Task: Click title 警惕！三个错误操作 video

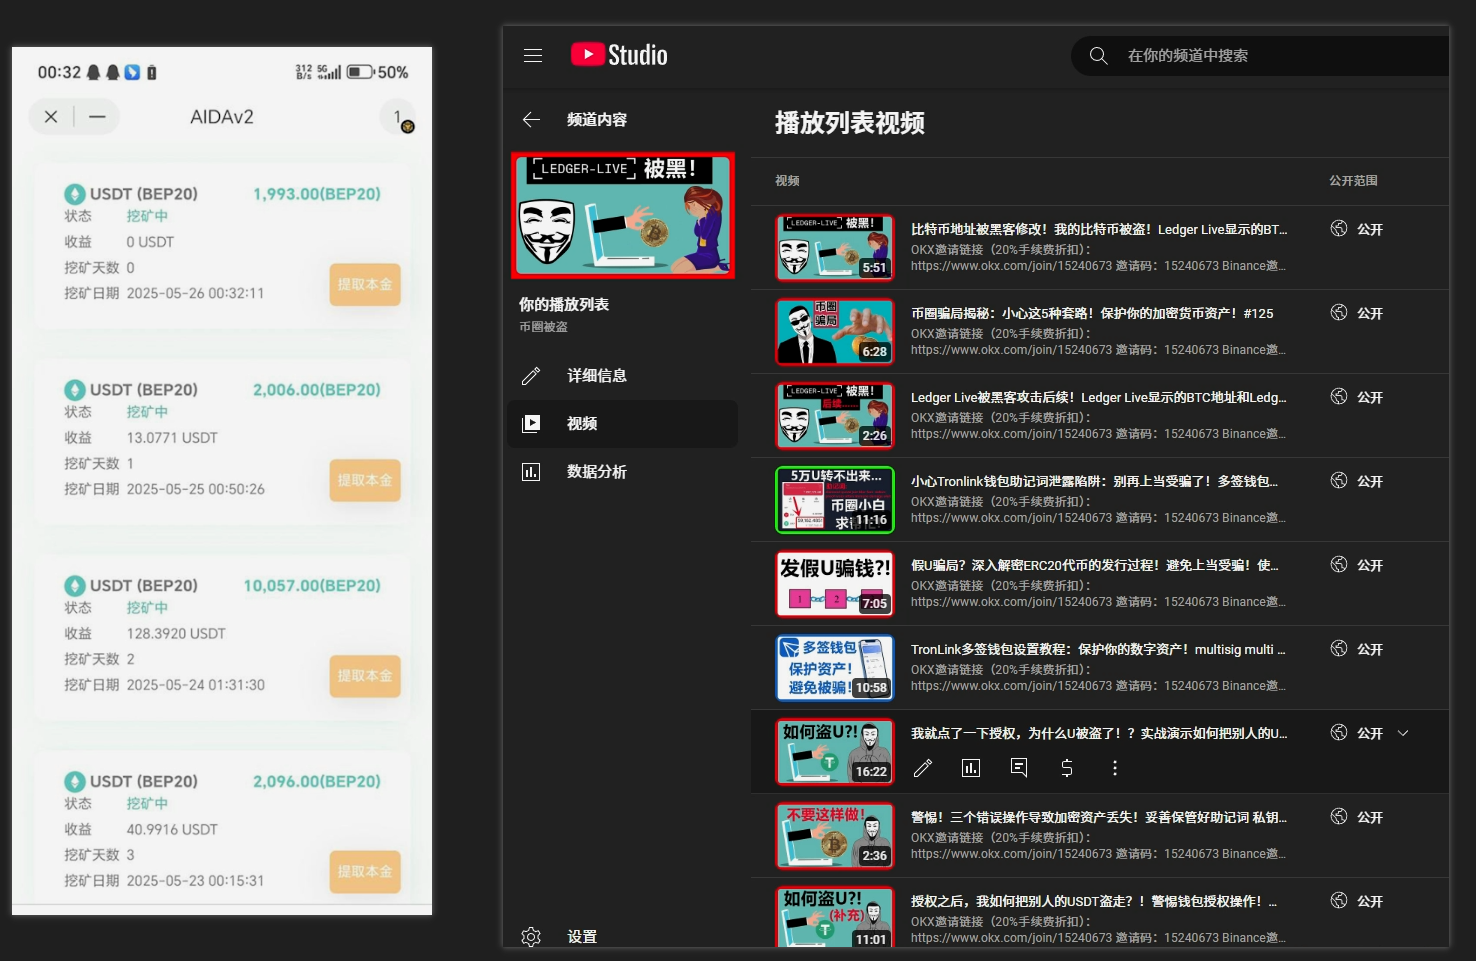Action: point(1099,818)
